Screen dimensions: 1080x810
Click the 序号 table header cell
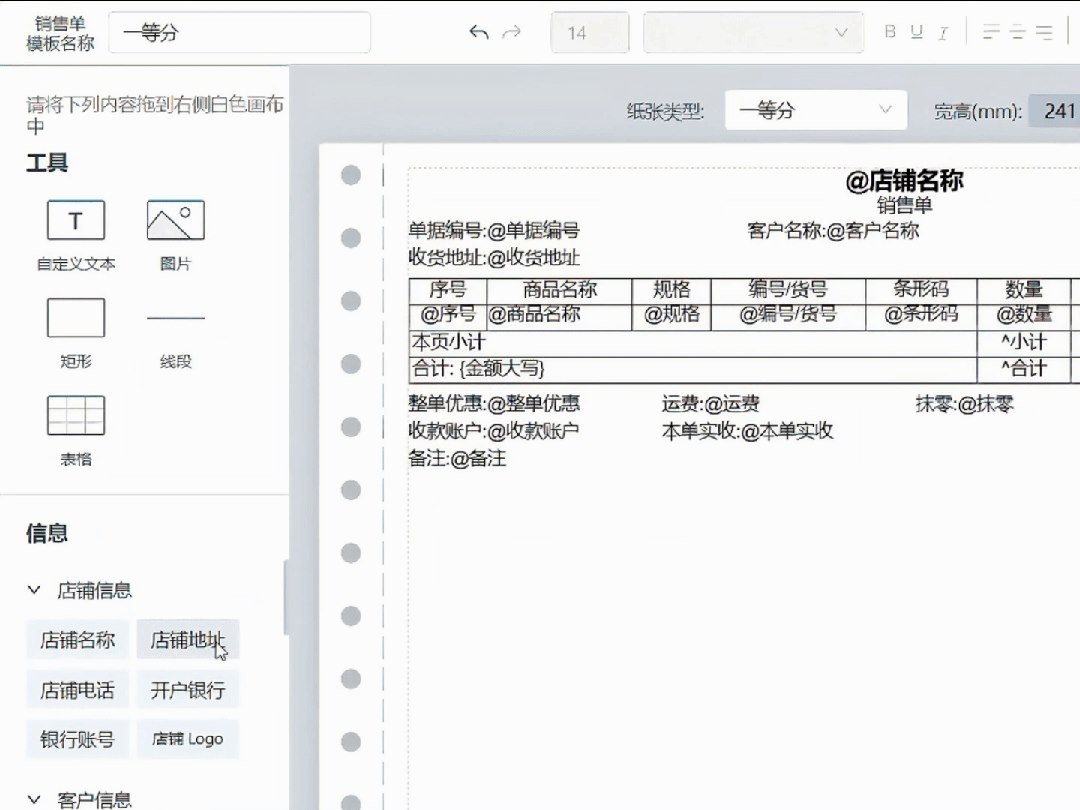[448, 290]
